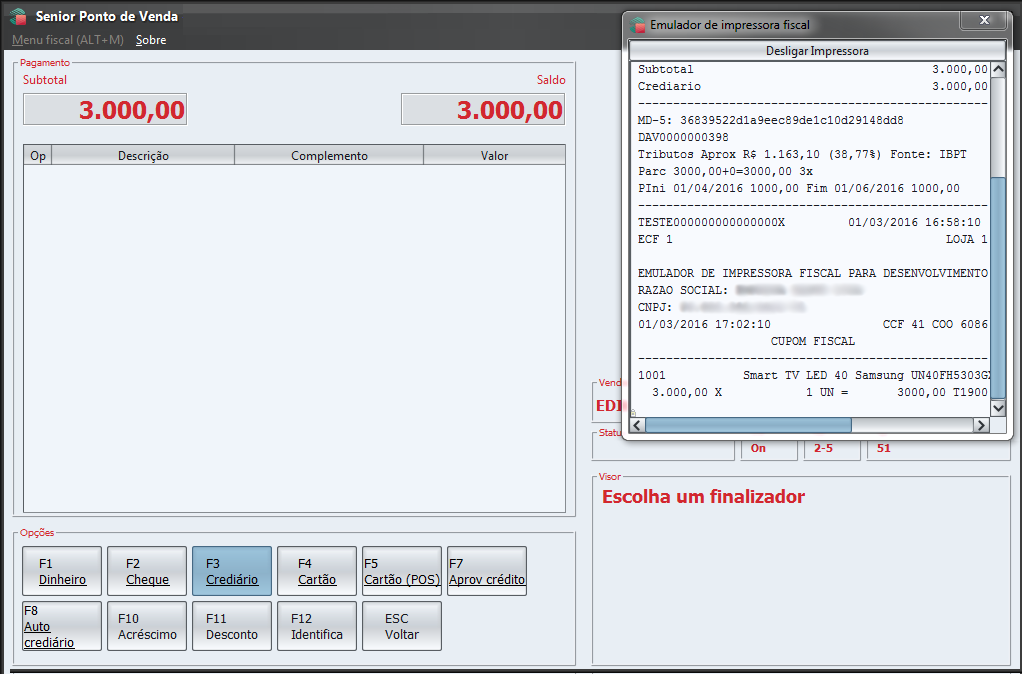Screen dimensions: 1022x674
Task: Click the 'PIni 01/04/2016' installment line
Action: (798, 188)
